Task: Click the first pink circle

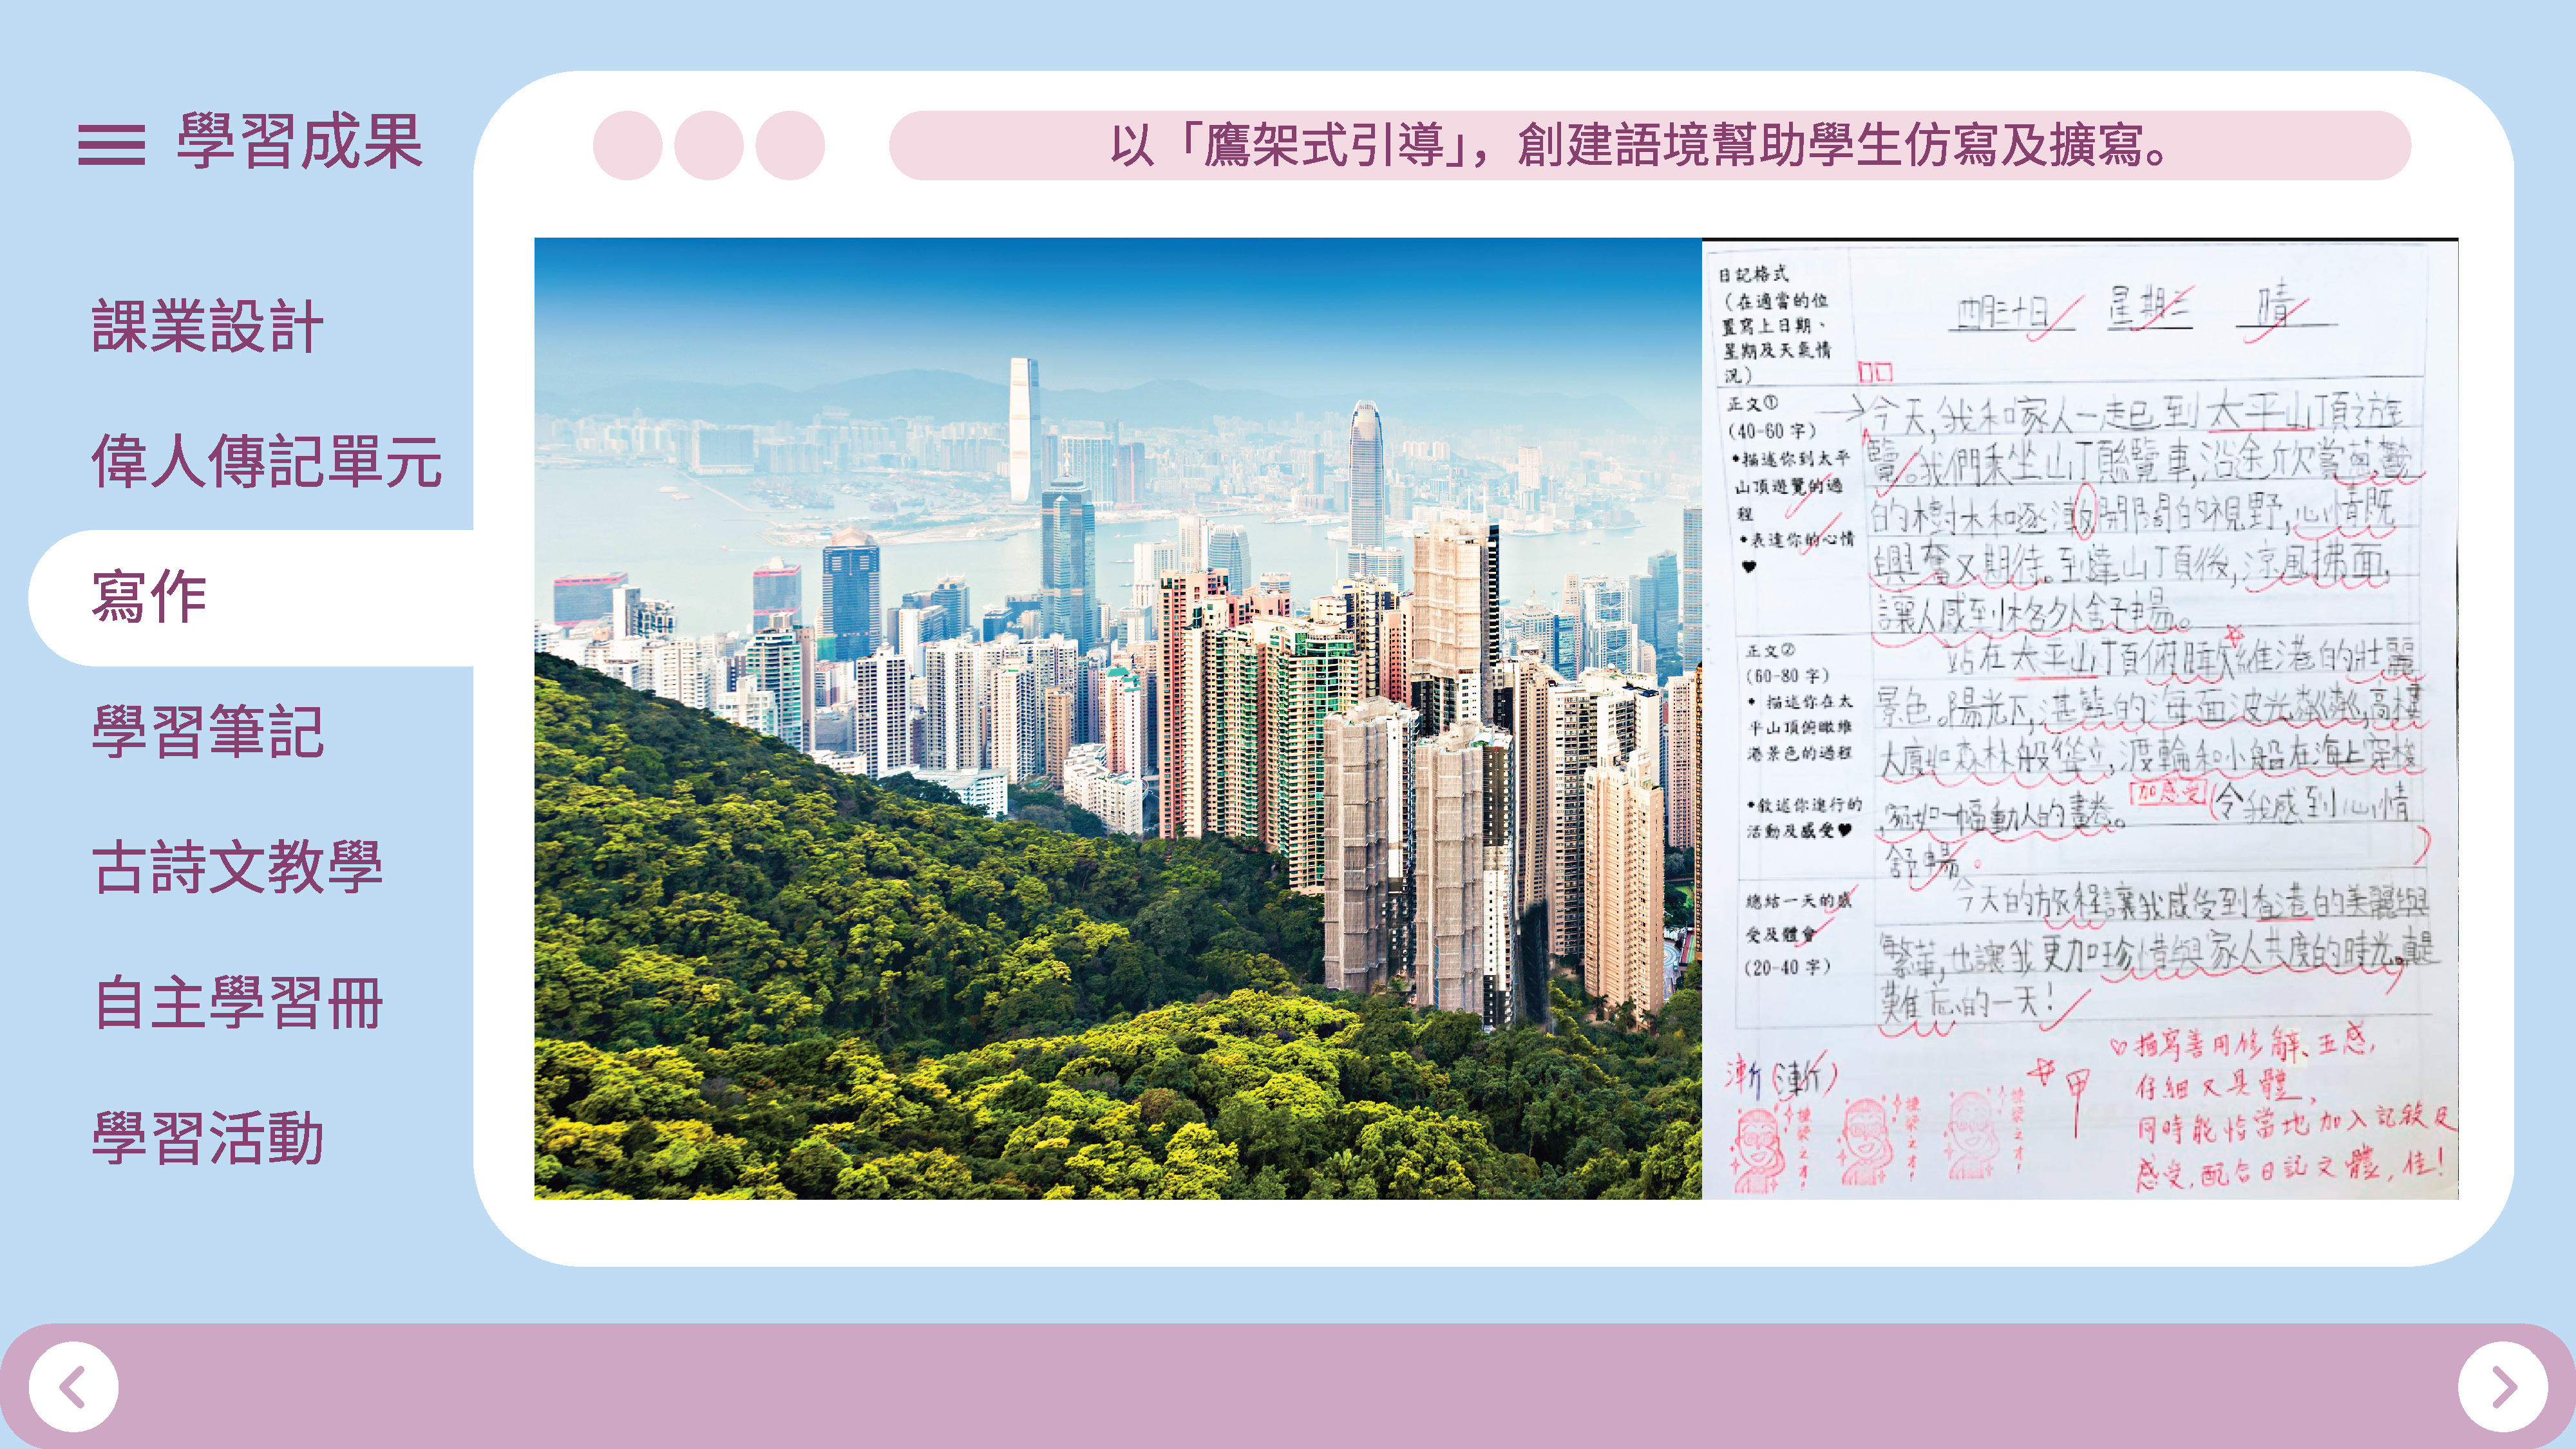Action: coord(627,145)
